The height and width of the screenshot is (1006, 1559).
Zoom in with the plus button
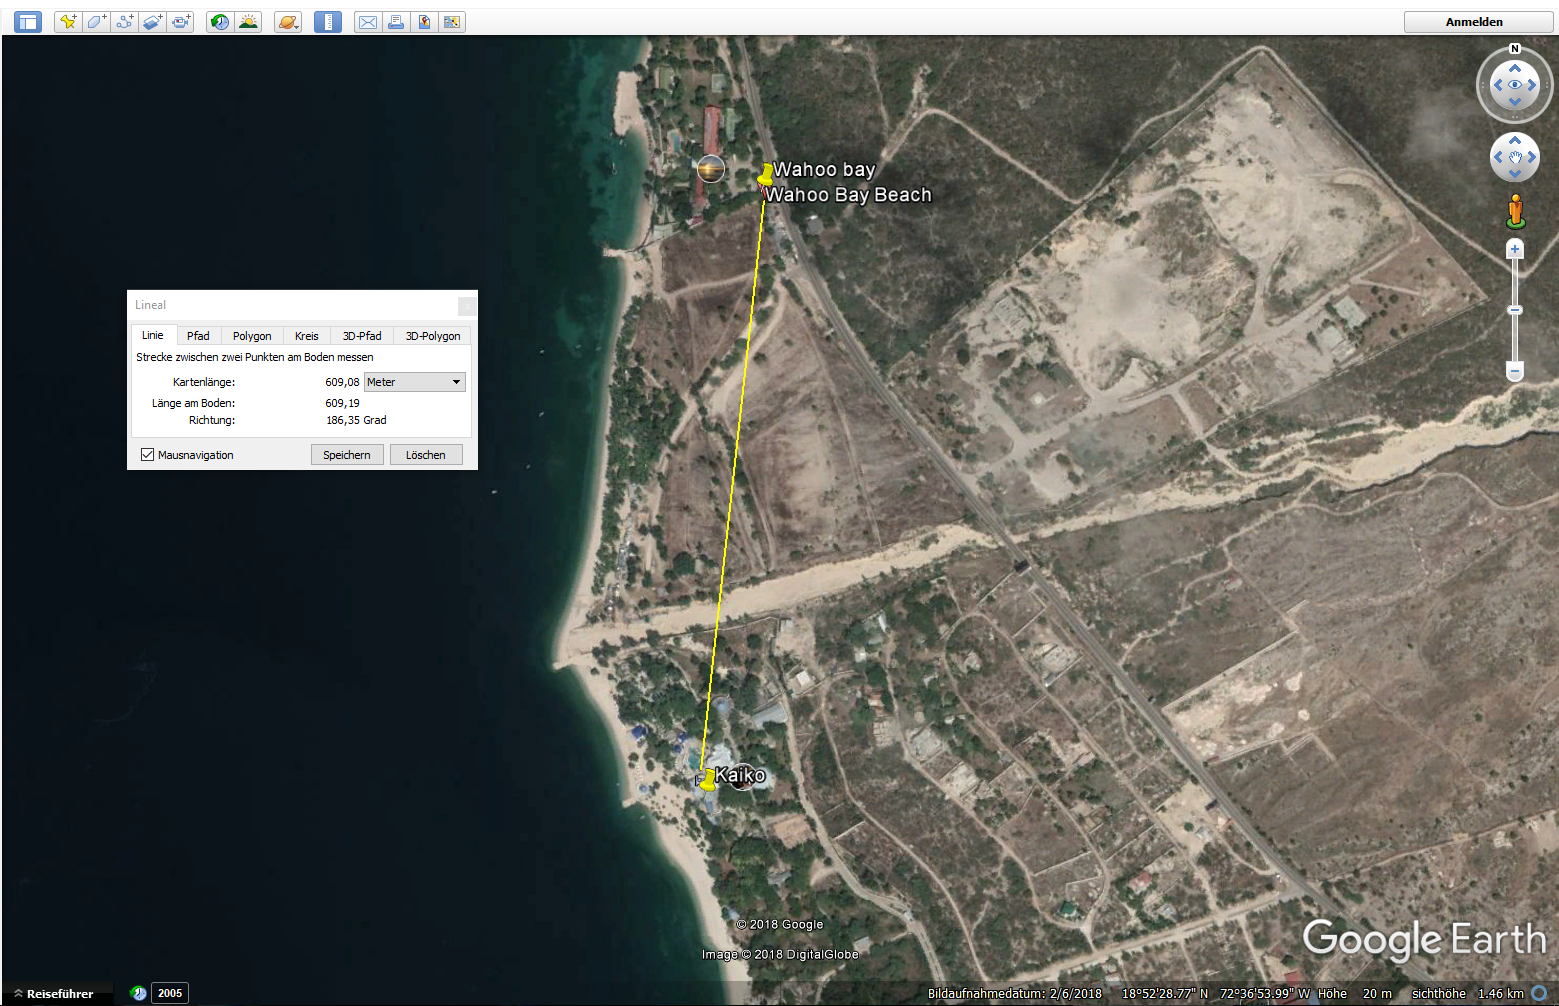click(x=1515, y=249)
